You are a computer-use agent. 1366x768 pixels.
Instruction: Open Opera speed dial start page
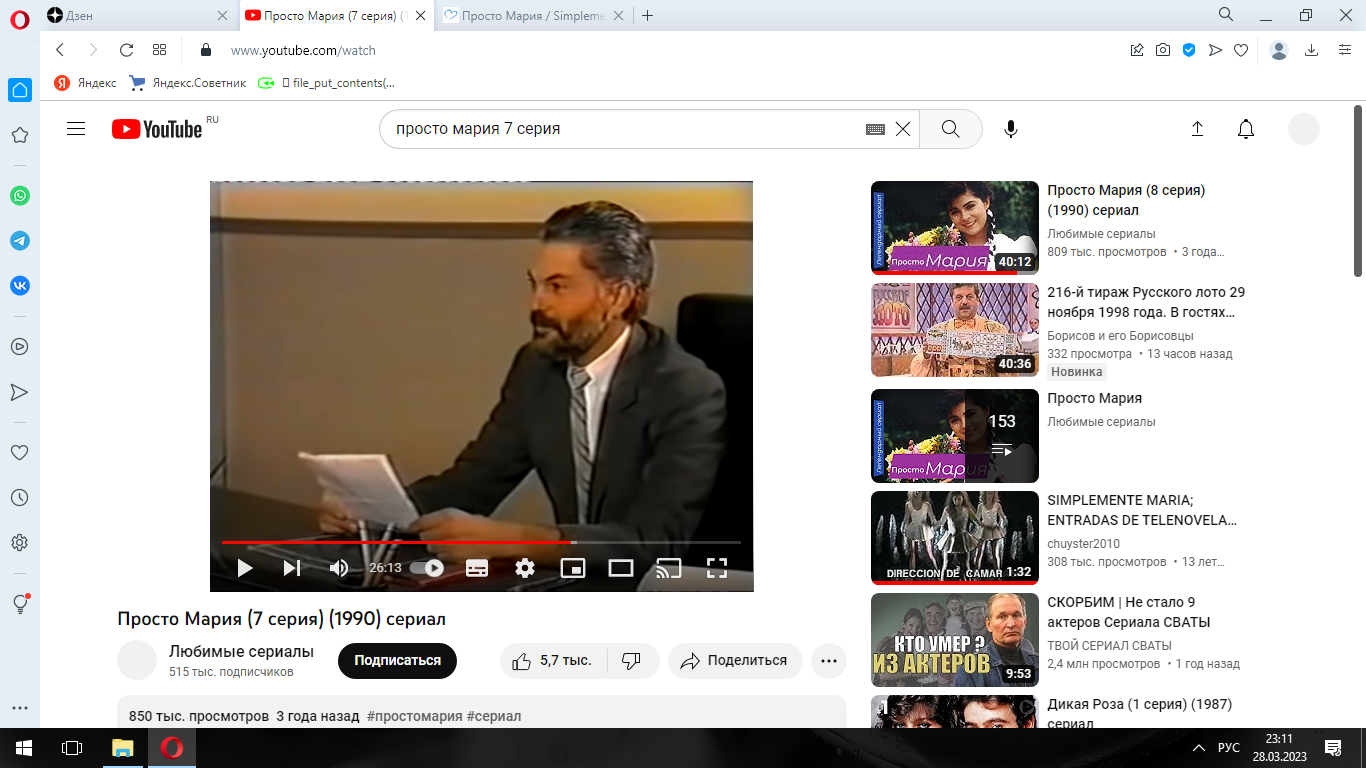pyautogui.click(x=159, y=50)
